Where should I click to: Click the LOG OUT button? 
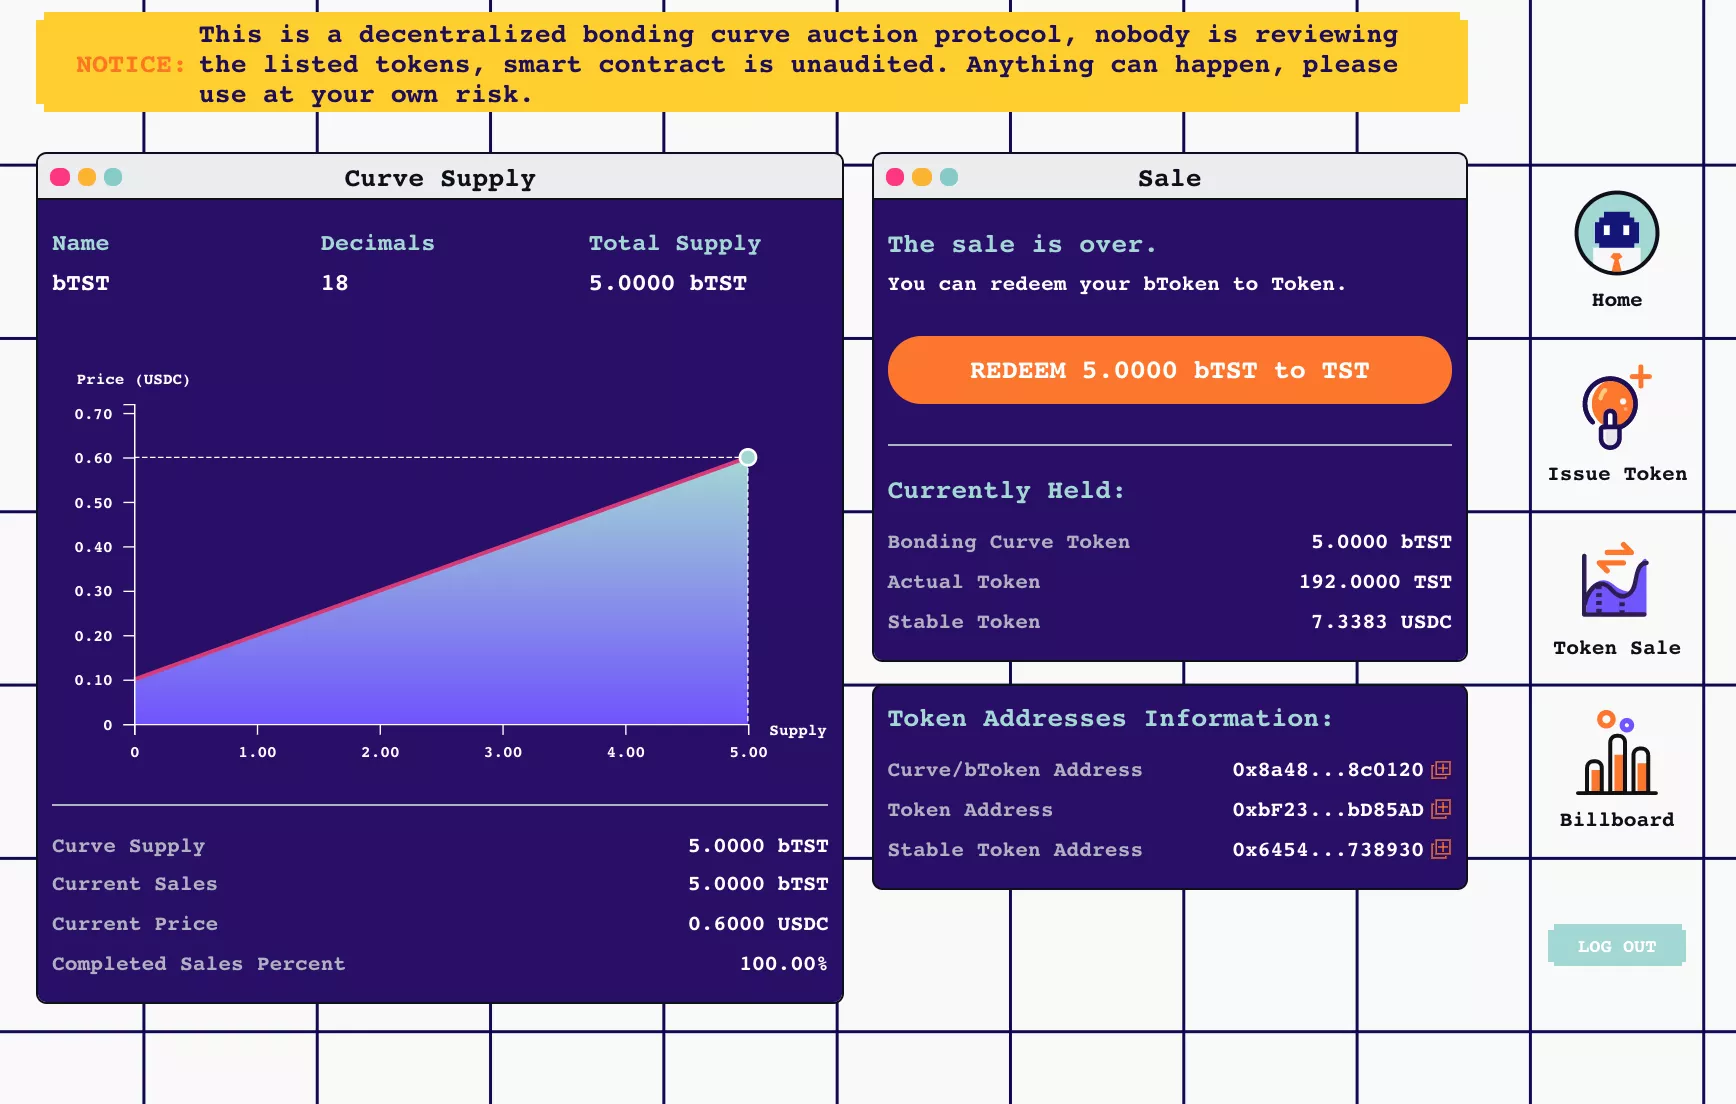[x=1616, y=945]
